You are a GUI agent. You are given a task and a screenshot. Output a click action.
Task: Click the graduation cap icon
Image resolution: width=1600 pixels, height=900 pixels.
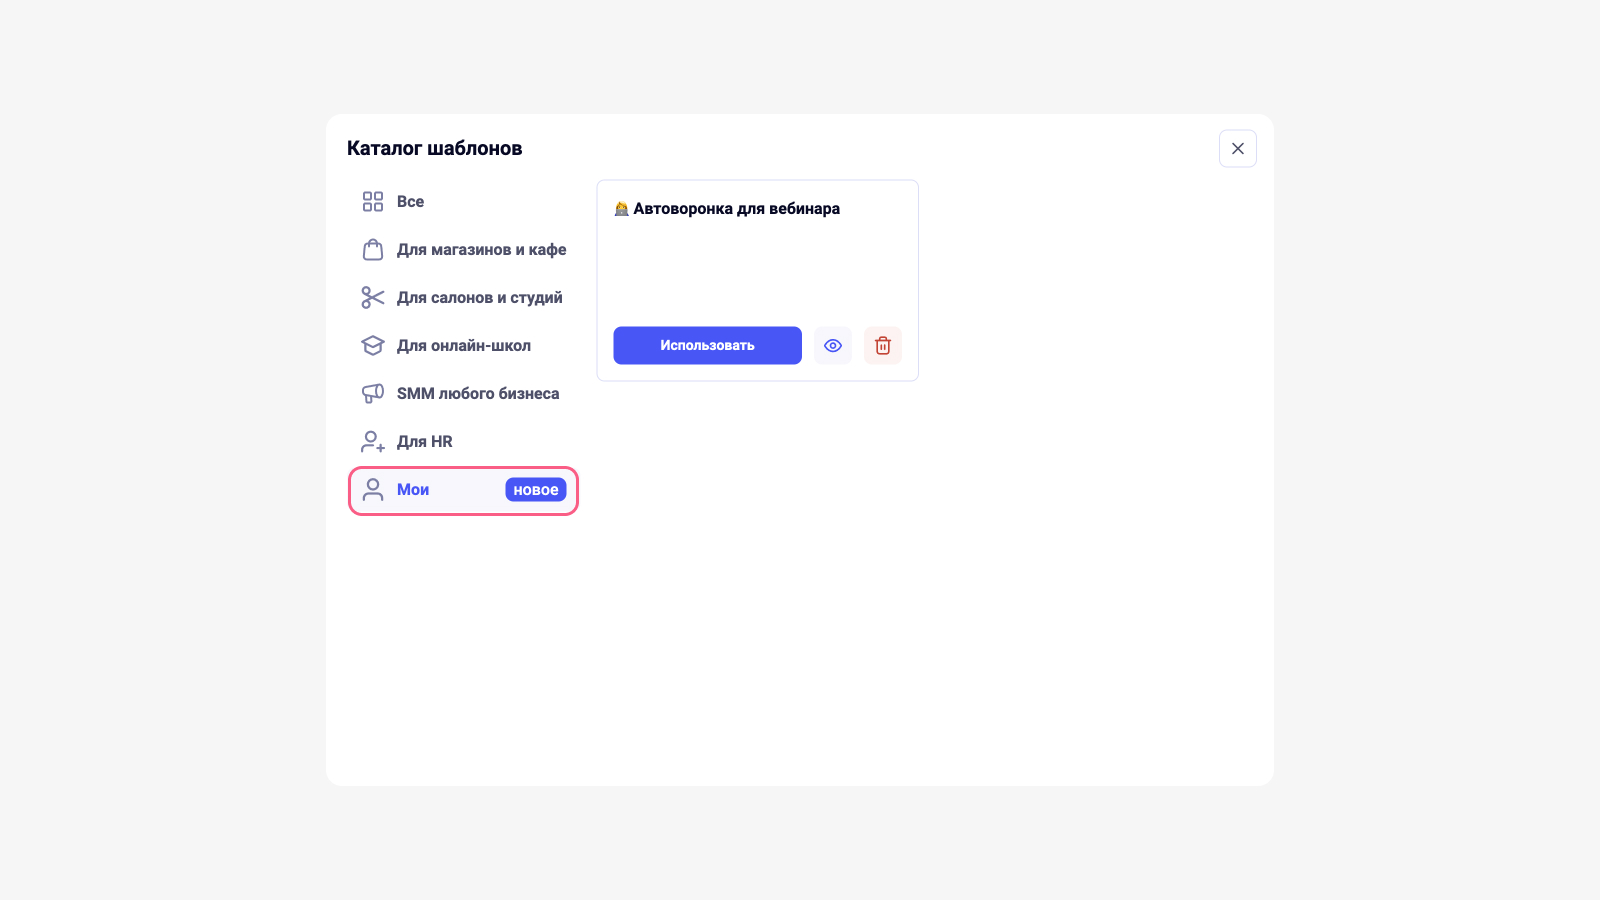pos(373,346)
